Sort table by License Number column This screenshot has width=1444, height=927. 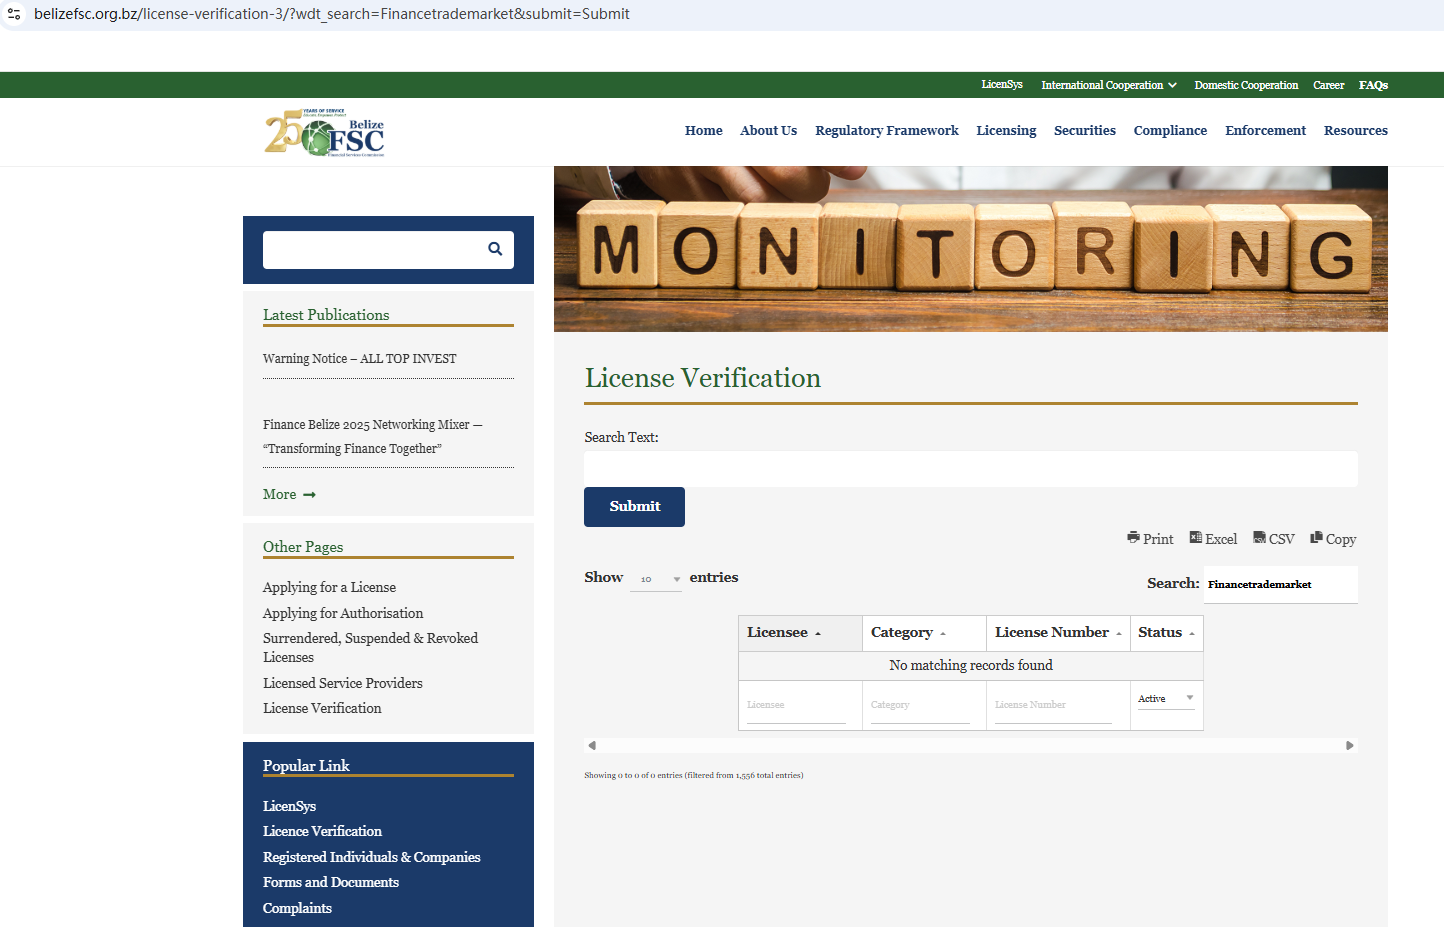[x=1057, y=633]
